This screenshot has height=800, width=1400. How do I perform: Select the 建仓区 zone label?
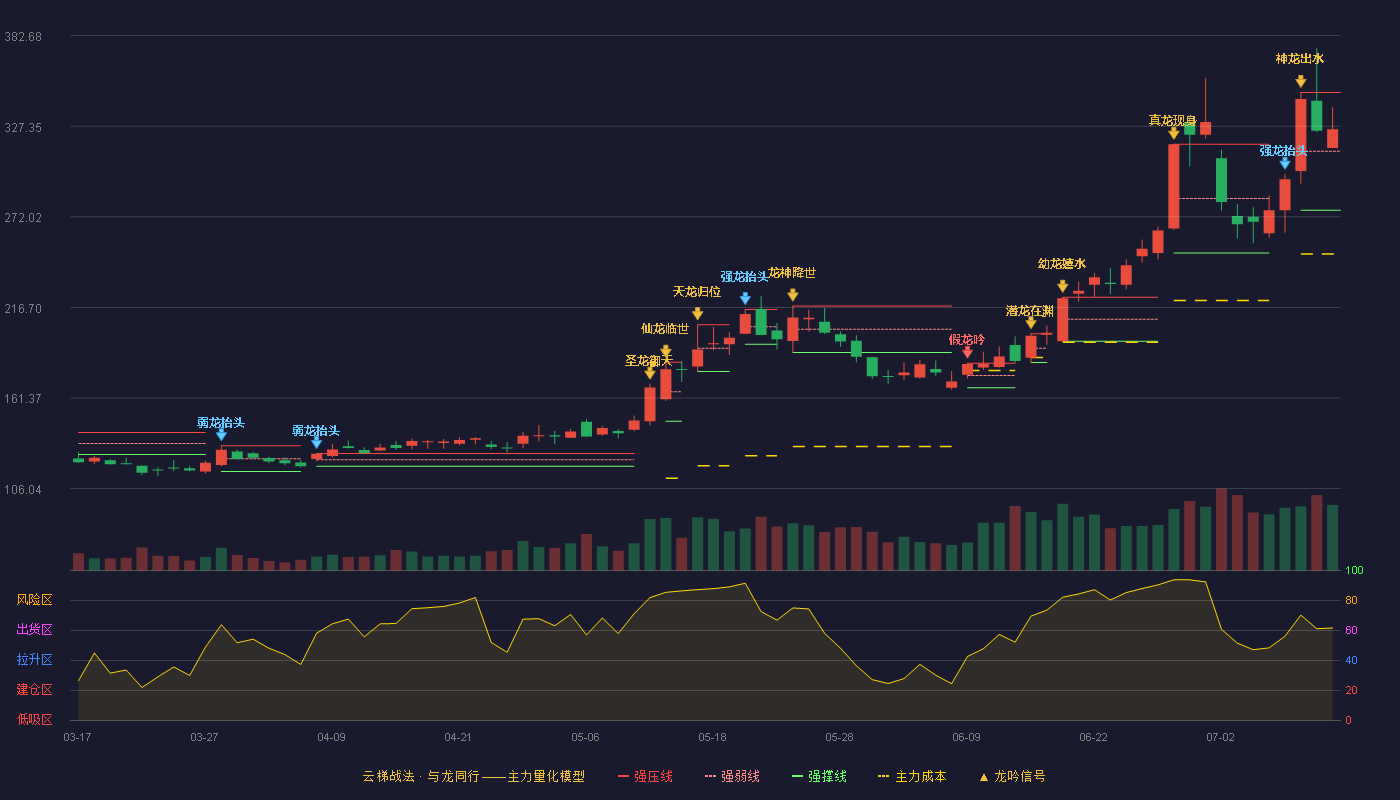(34, 690)
